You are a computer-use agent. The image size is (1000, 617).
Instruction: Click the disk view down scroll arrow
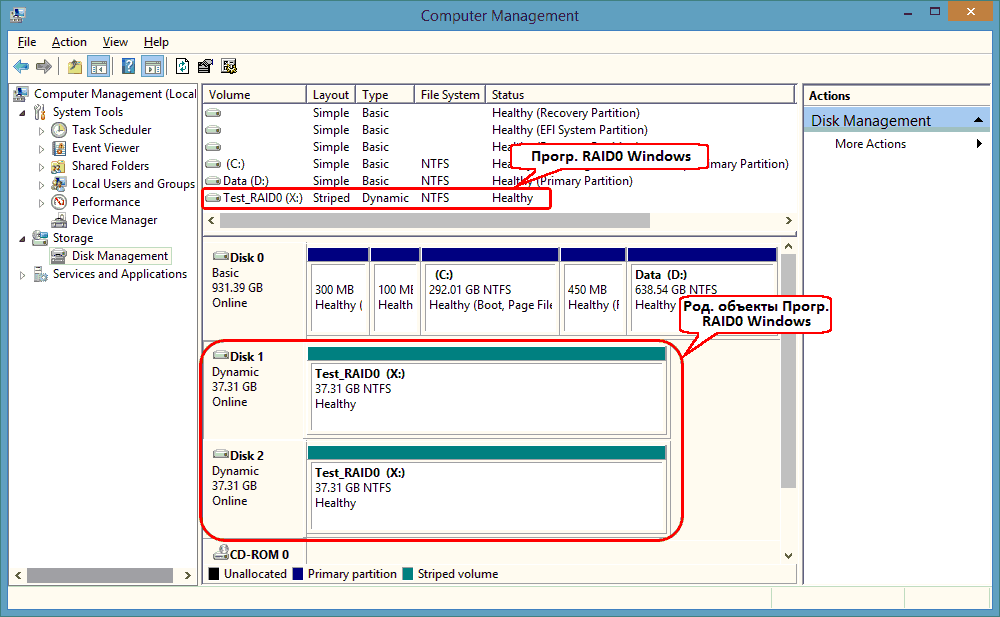click(789, 556)
